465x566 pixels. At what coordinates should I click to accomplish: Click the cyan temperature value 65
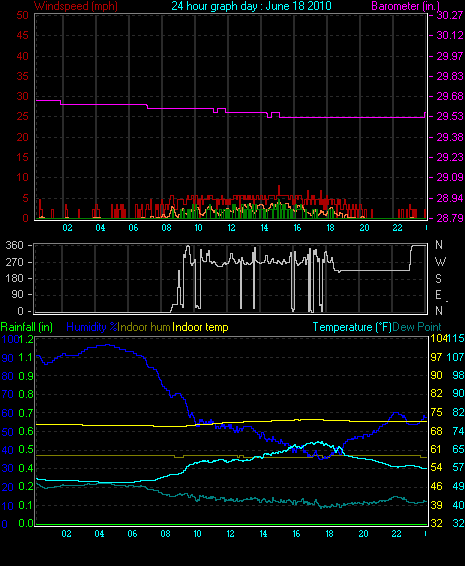pyautogui.click(x=458, y=449)
